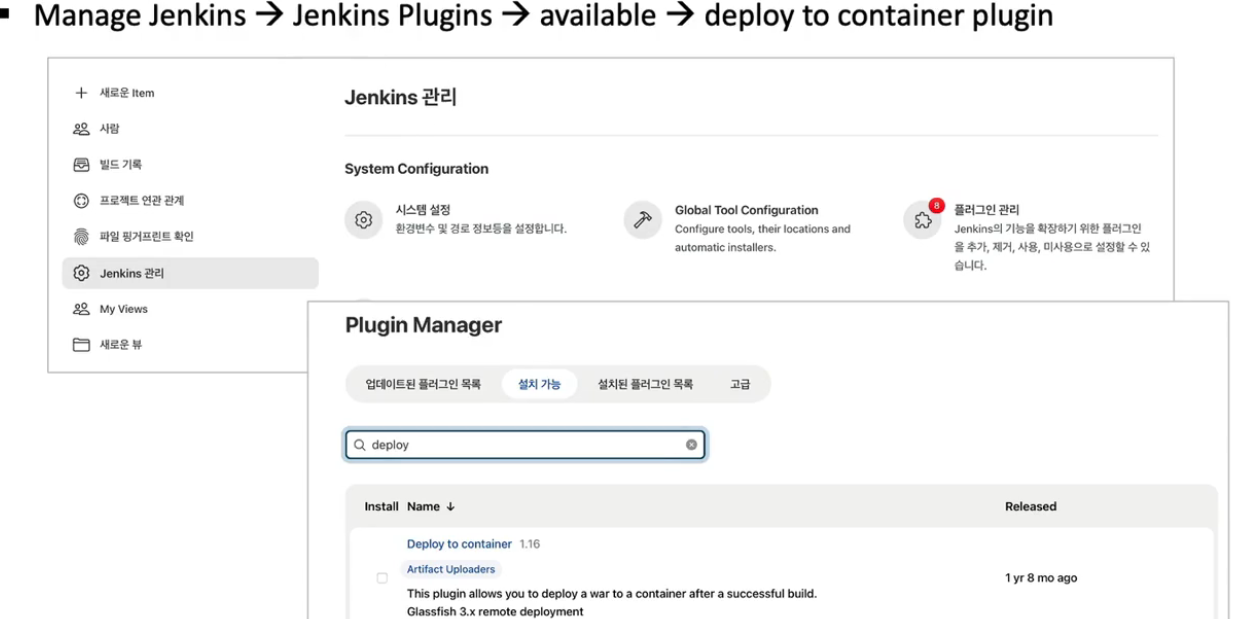
Task: Open 빌드 기록 from the sidebar
Action: point(121,164)
